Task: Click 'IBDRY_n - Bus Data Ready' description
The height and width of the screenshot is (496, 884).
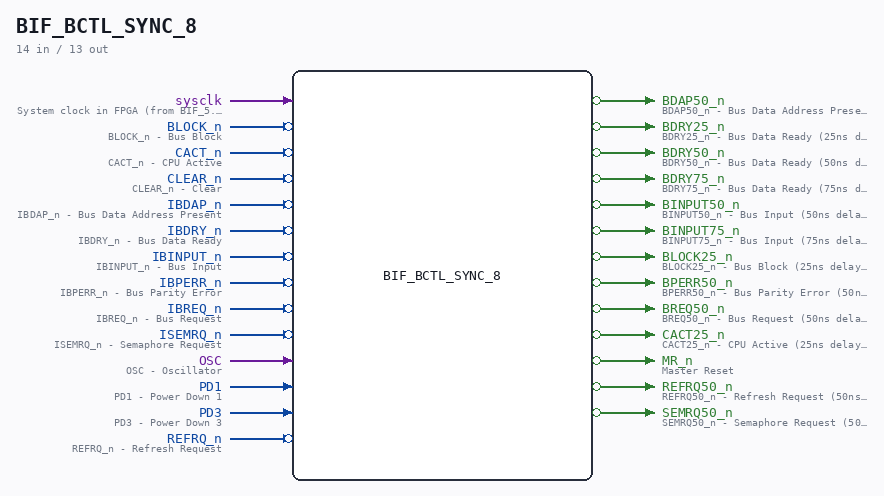Action: tap(150, 240)
